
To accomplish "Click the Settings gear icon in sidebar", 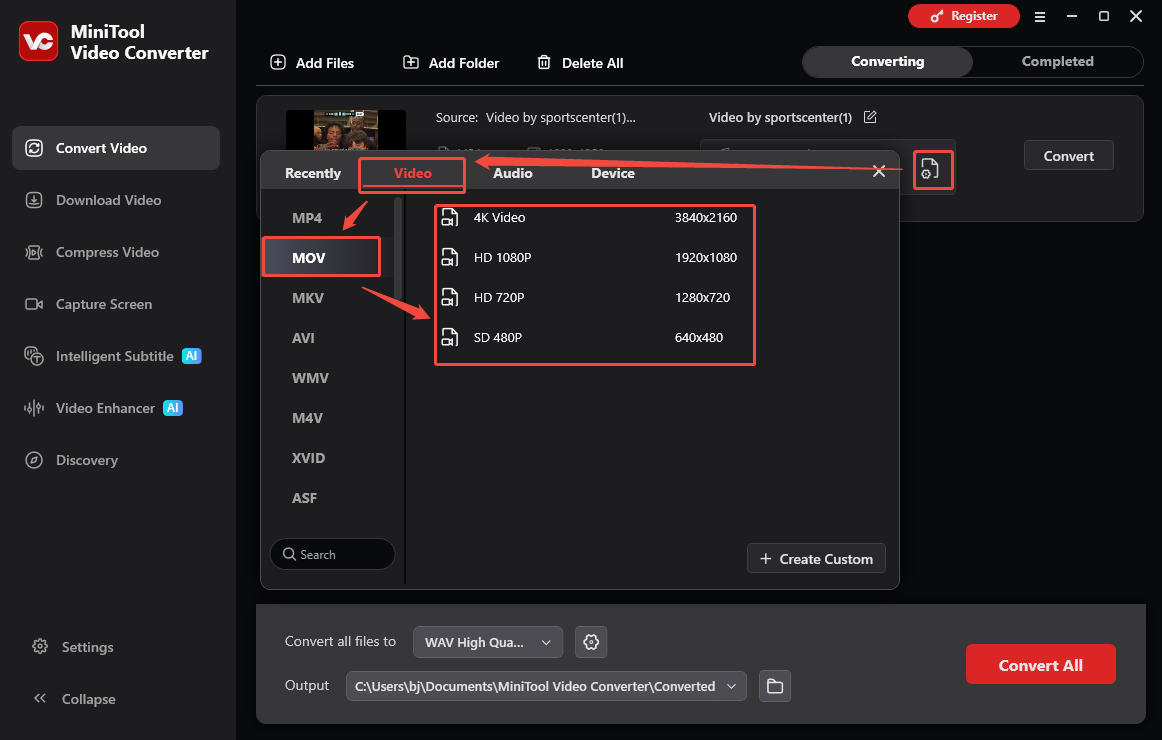I will (40, 647).
